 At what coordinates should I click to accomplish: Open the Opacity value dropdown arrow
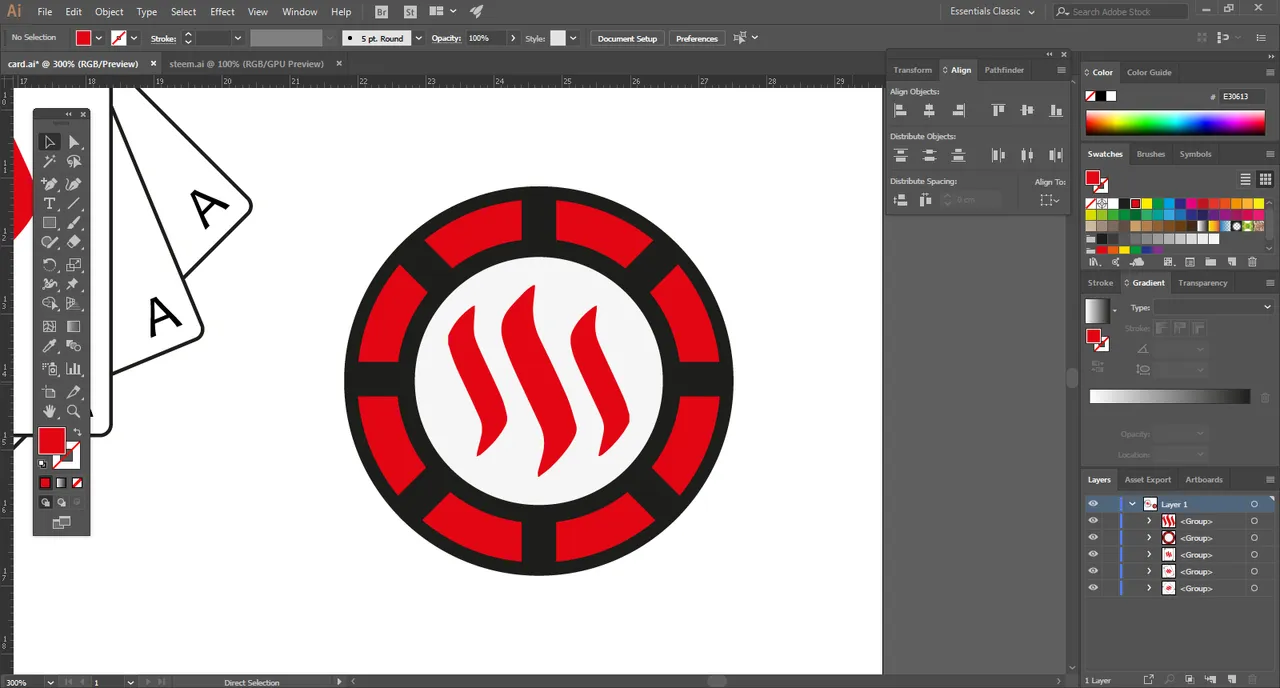[513, 38]
